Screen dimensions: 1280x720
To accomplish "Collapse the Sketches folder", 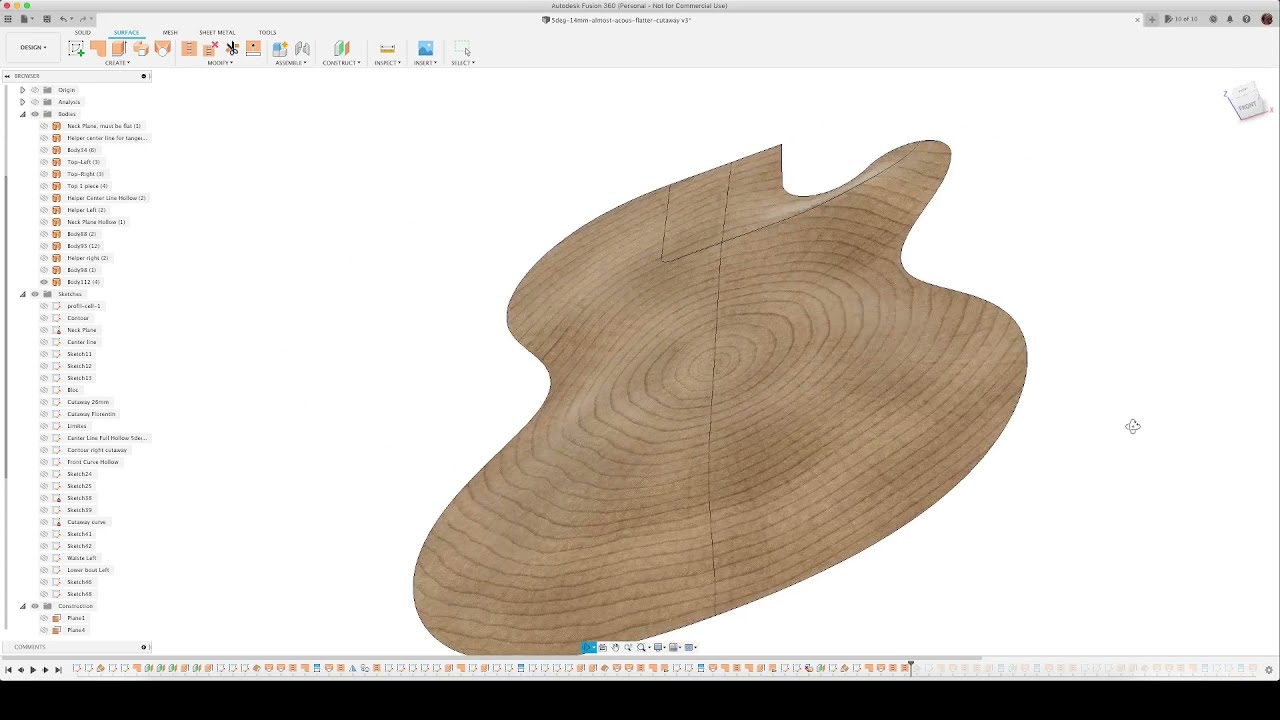I will click(x=23, y=294).
